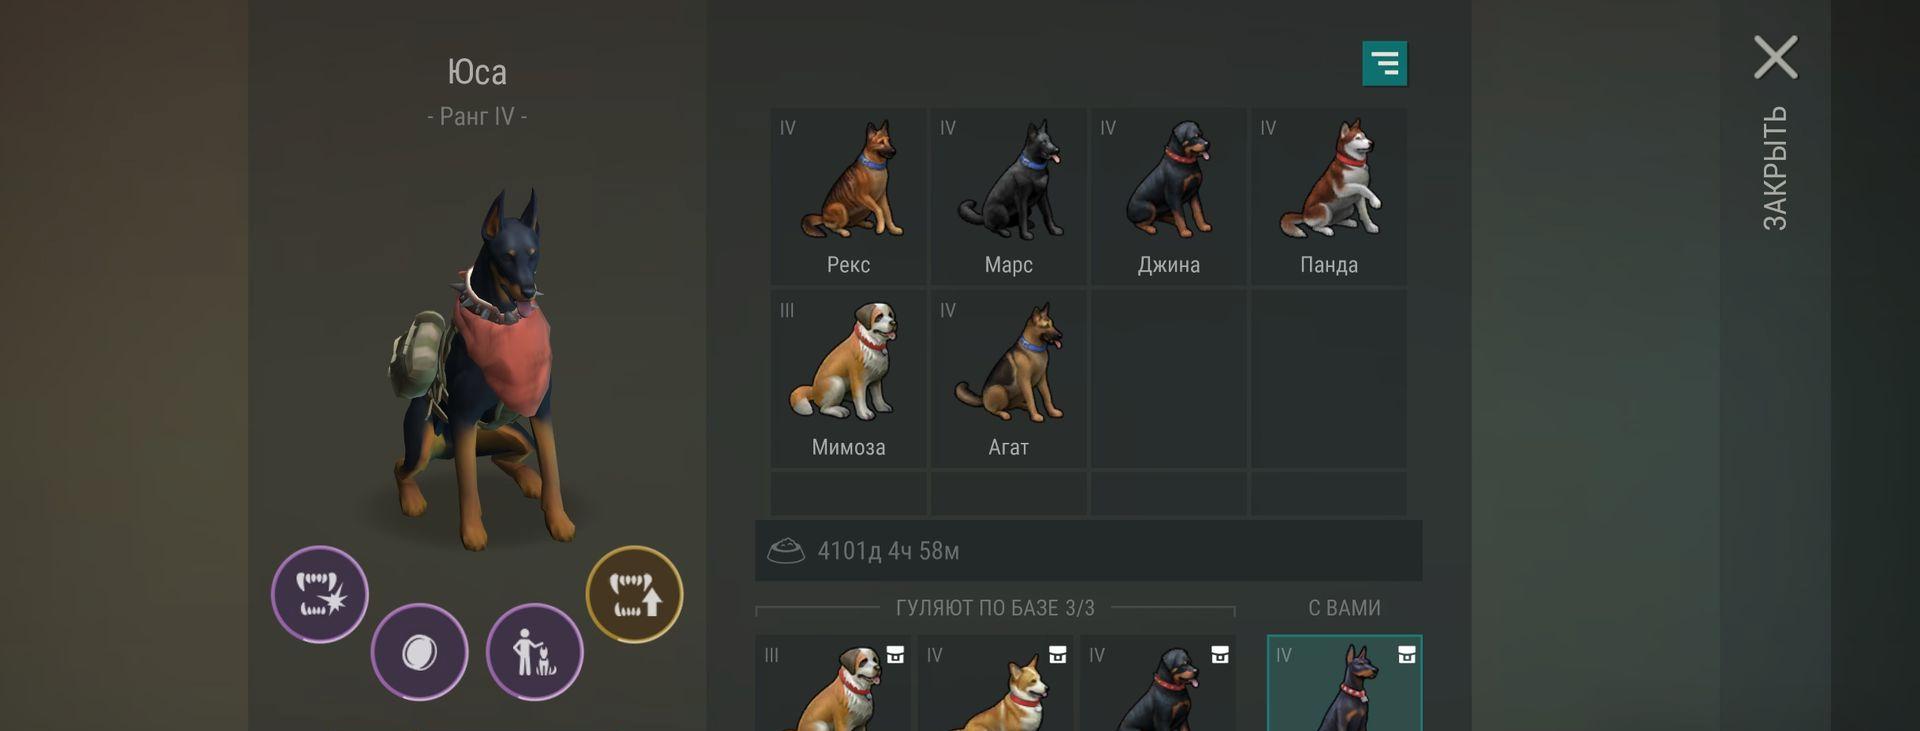Select the shepherd Агат
Viewport: 1920px width, 731px height.
[1008, 379]
